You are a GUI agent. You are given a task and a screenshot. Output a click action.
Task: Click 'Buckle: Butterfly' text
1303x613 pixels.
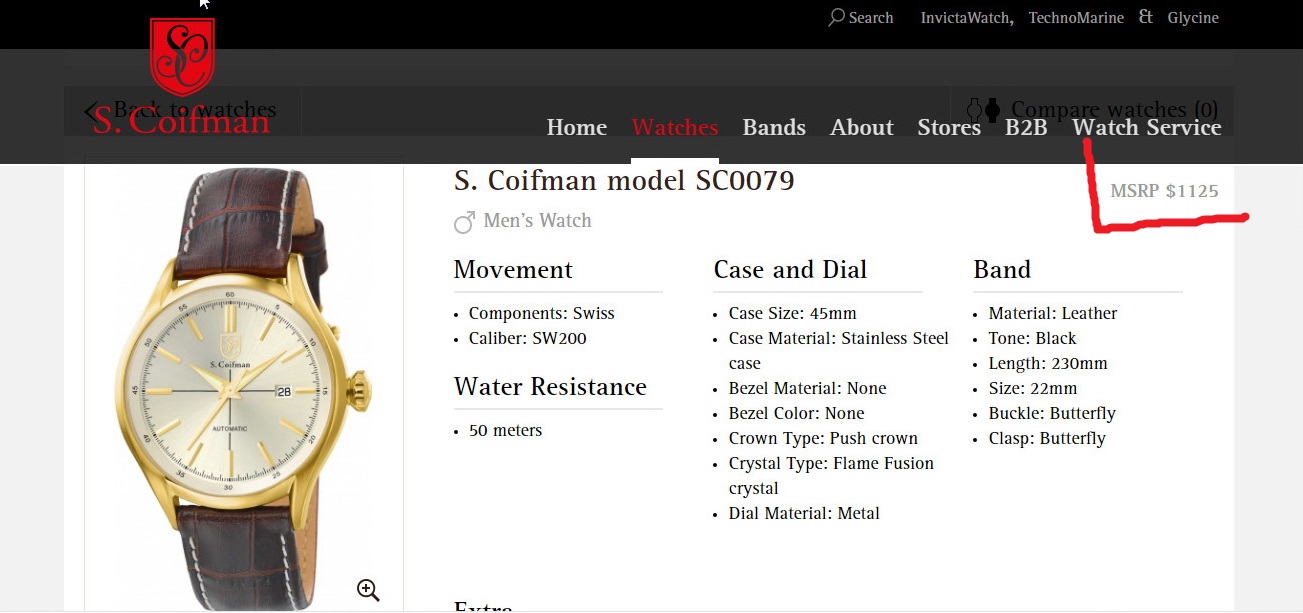click(x=1052, y=413)
